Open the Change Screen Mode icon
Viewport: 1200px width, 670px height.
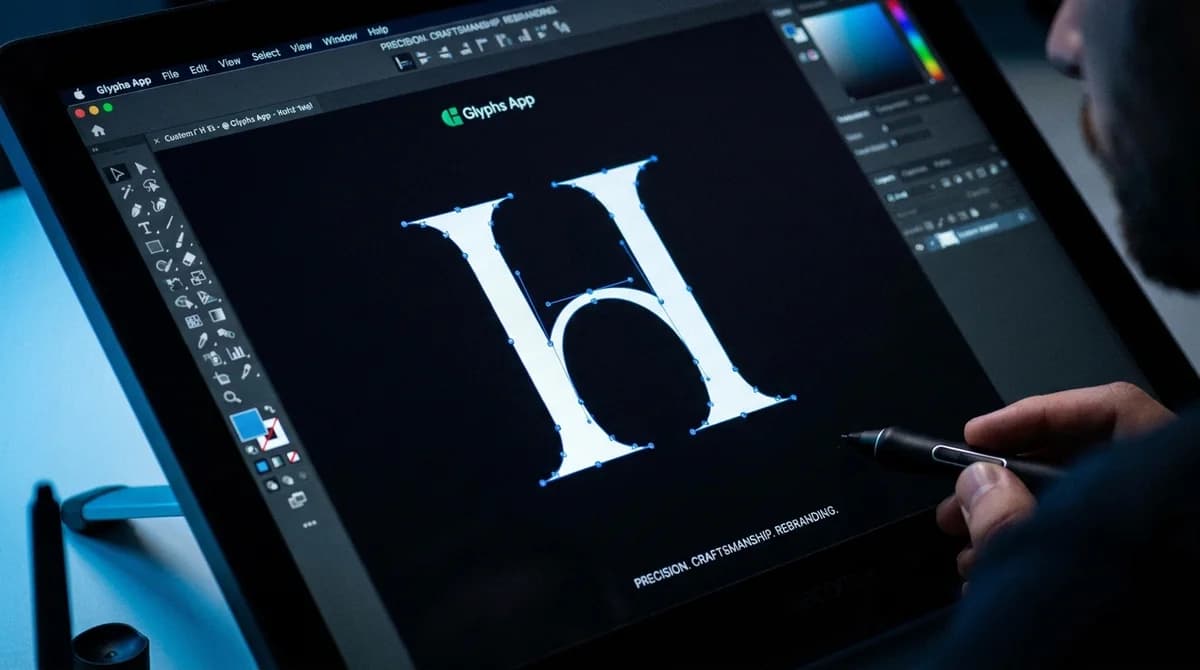(297, 498)
